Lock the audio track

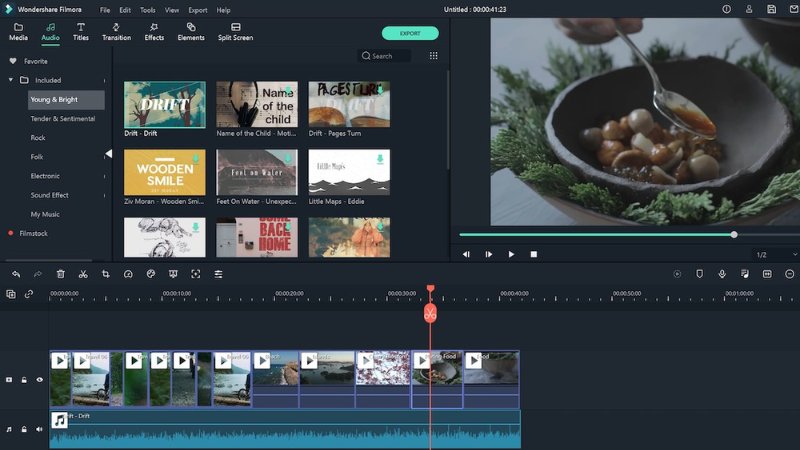click(24, 429)
